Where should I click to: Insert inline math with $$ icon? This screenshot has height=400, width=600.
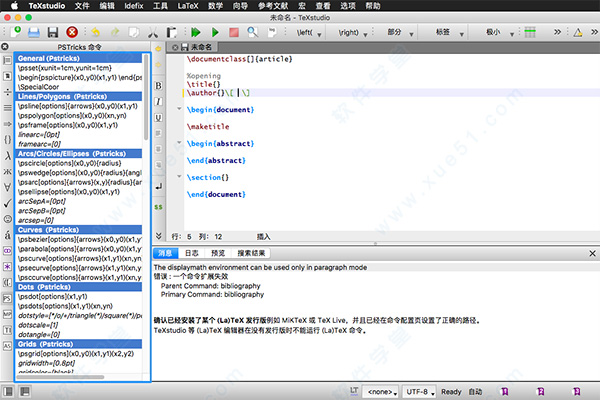pos(158,207)
